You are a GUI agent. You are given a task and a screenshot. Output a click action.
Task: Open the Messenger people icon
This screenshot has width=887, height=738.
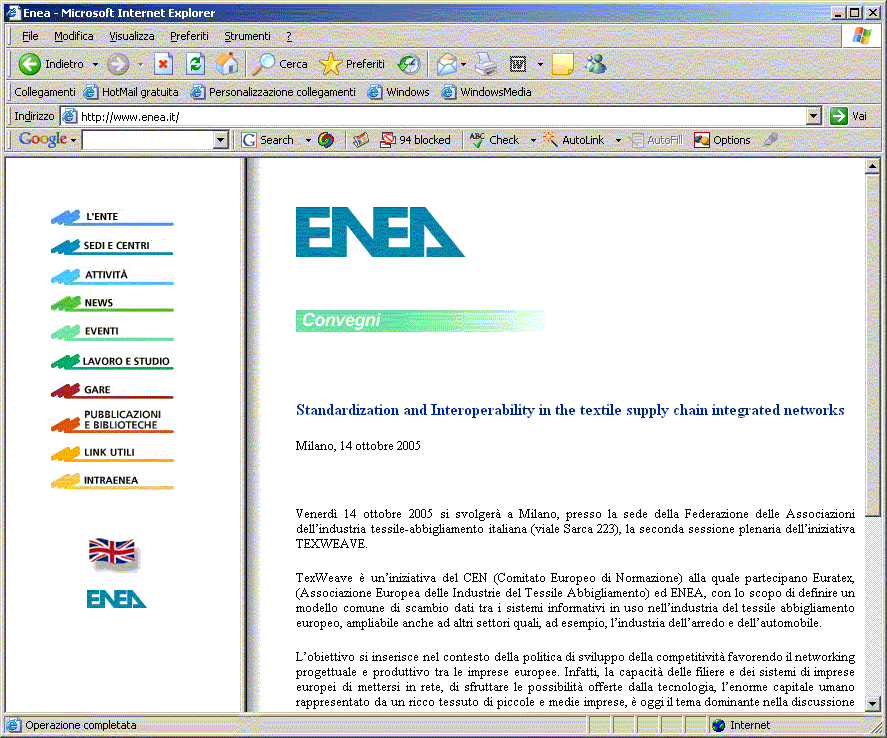(x=595, y=64)
